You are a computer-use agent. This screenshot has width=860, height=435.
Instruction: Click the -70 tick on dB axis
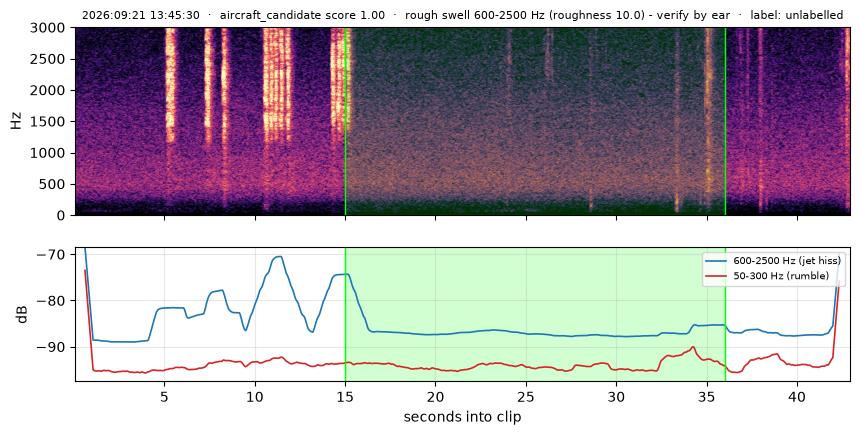pyautogui.click(x=50, y=255)
